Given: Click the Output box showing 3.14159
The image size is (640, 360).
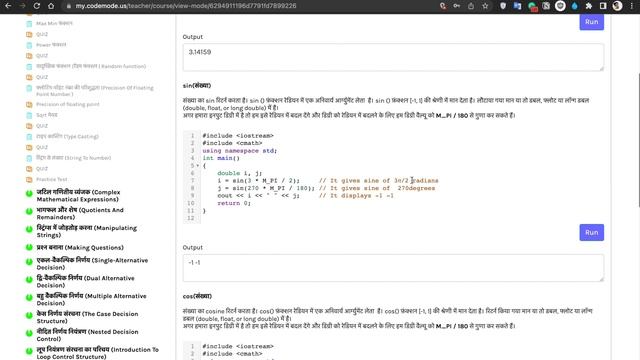Looking at the screenshot, I should tap(393, 57).
